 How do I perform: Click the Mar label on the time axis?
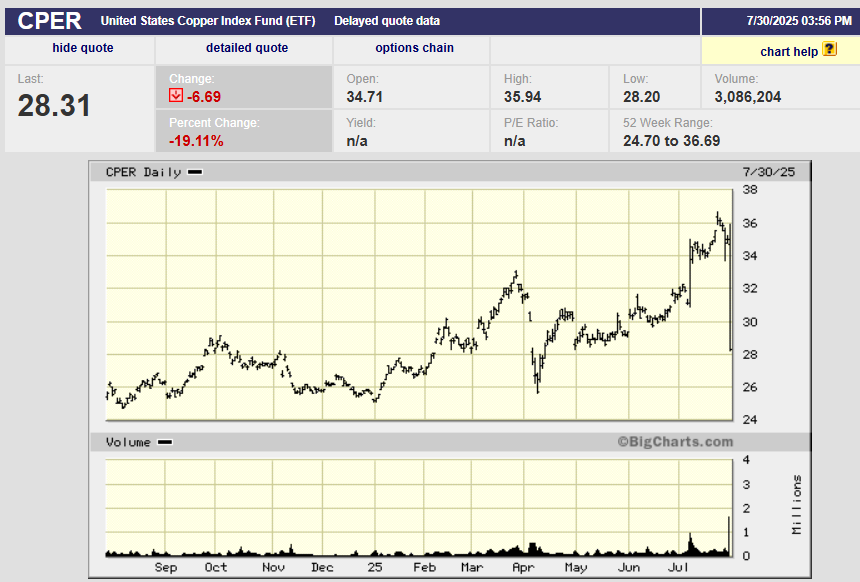[472, 567]
